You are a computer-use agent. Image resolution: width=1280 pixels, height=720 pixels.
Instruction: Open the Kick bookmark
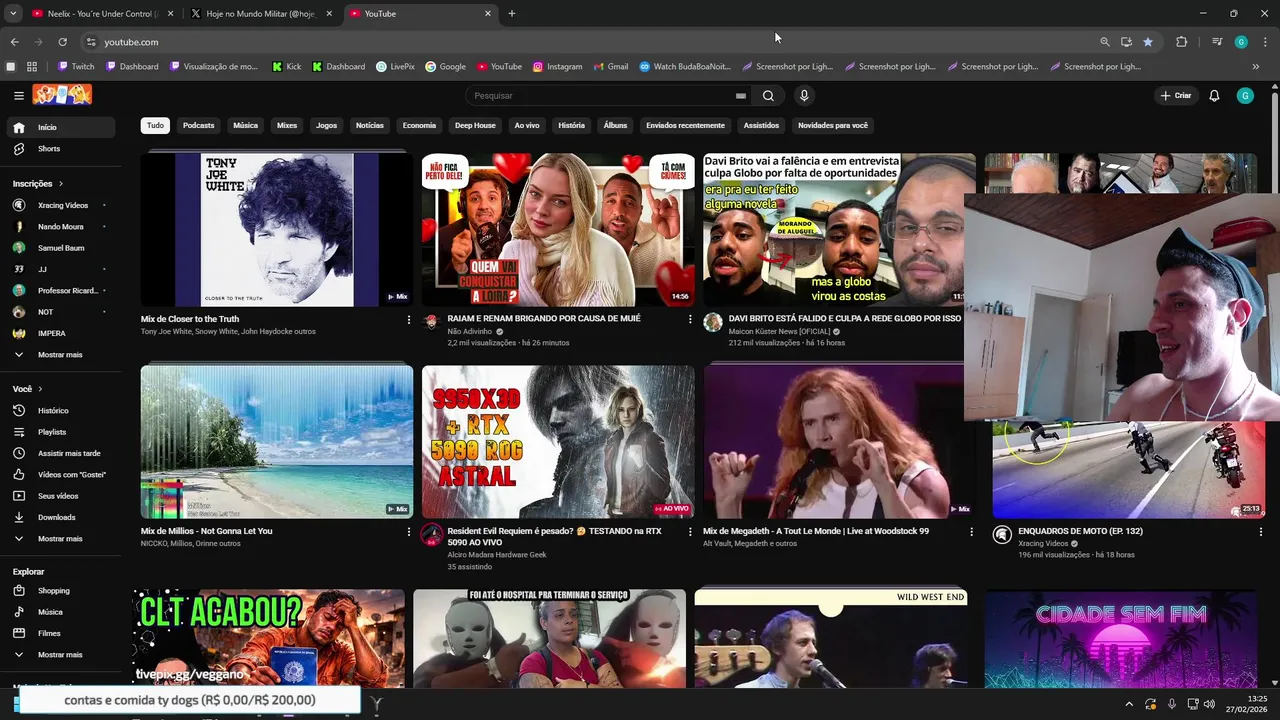point(286,67)
